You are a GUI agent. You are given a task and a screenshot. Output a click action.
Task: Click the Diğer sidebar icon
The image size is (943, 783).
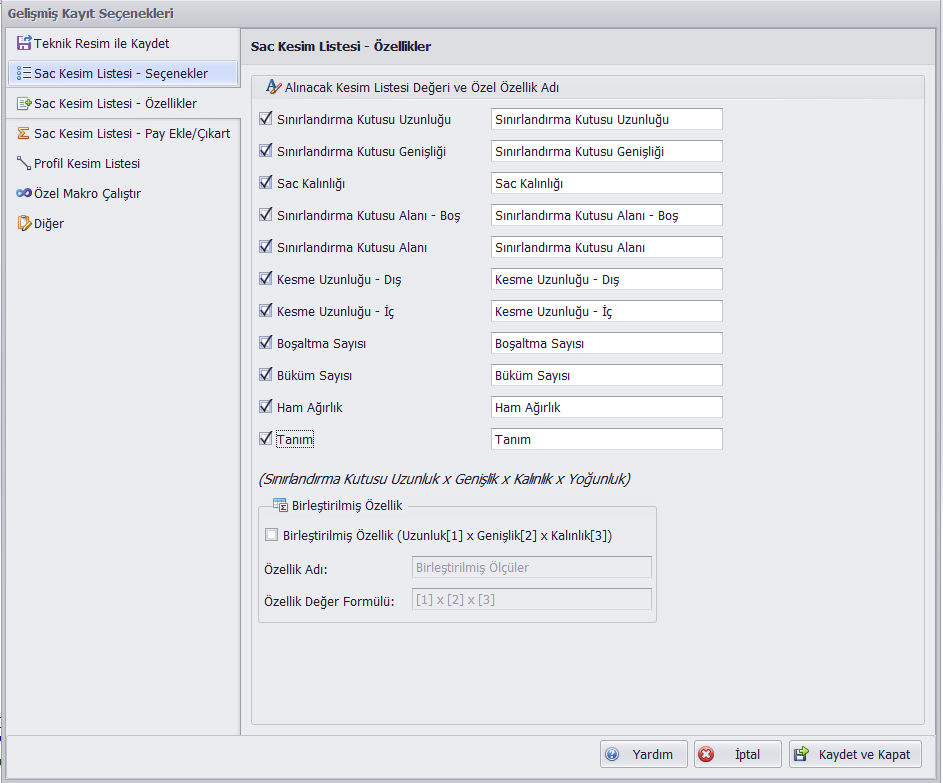tap(23, 223)
